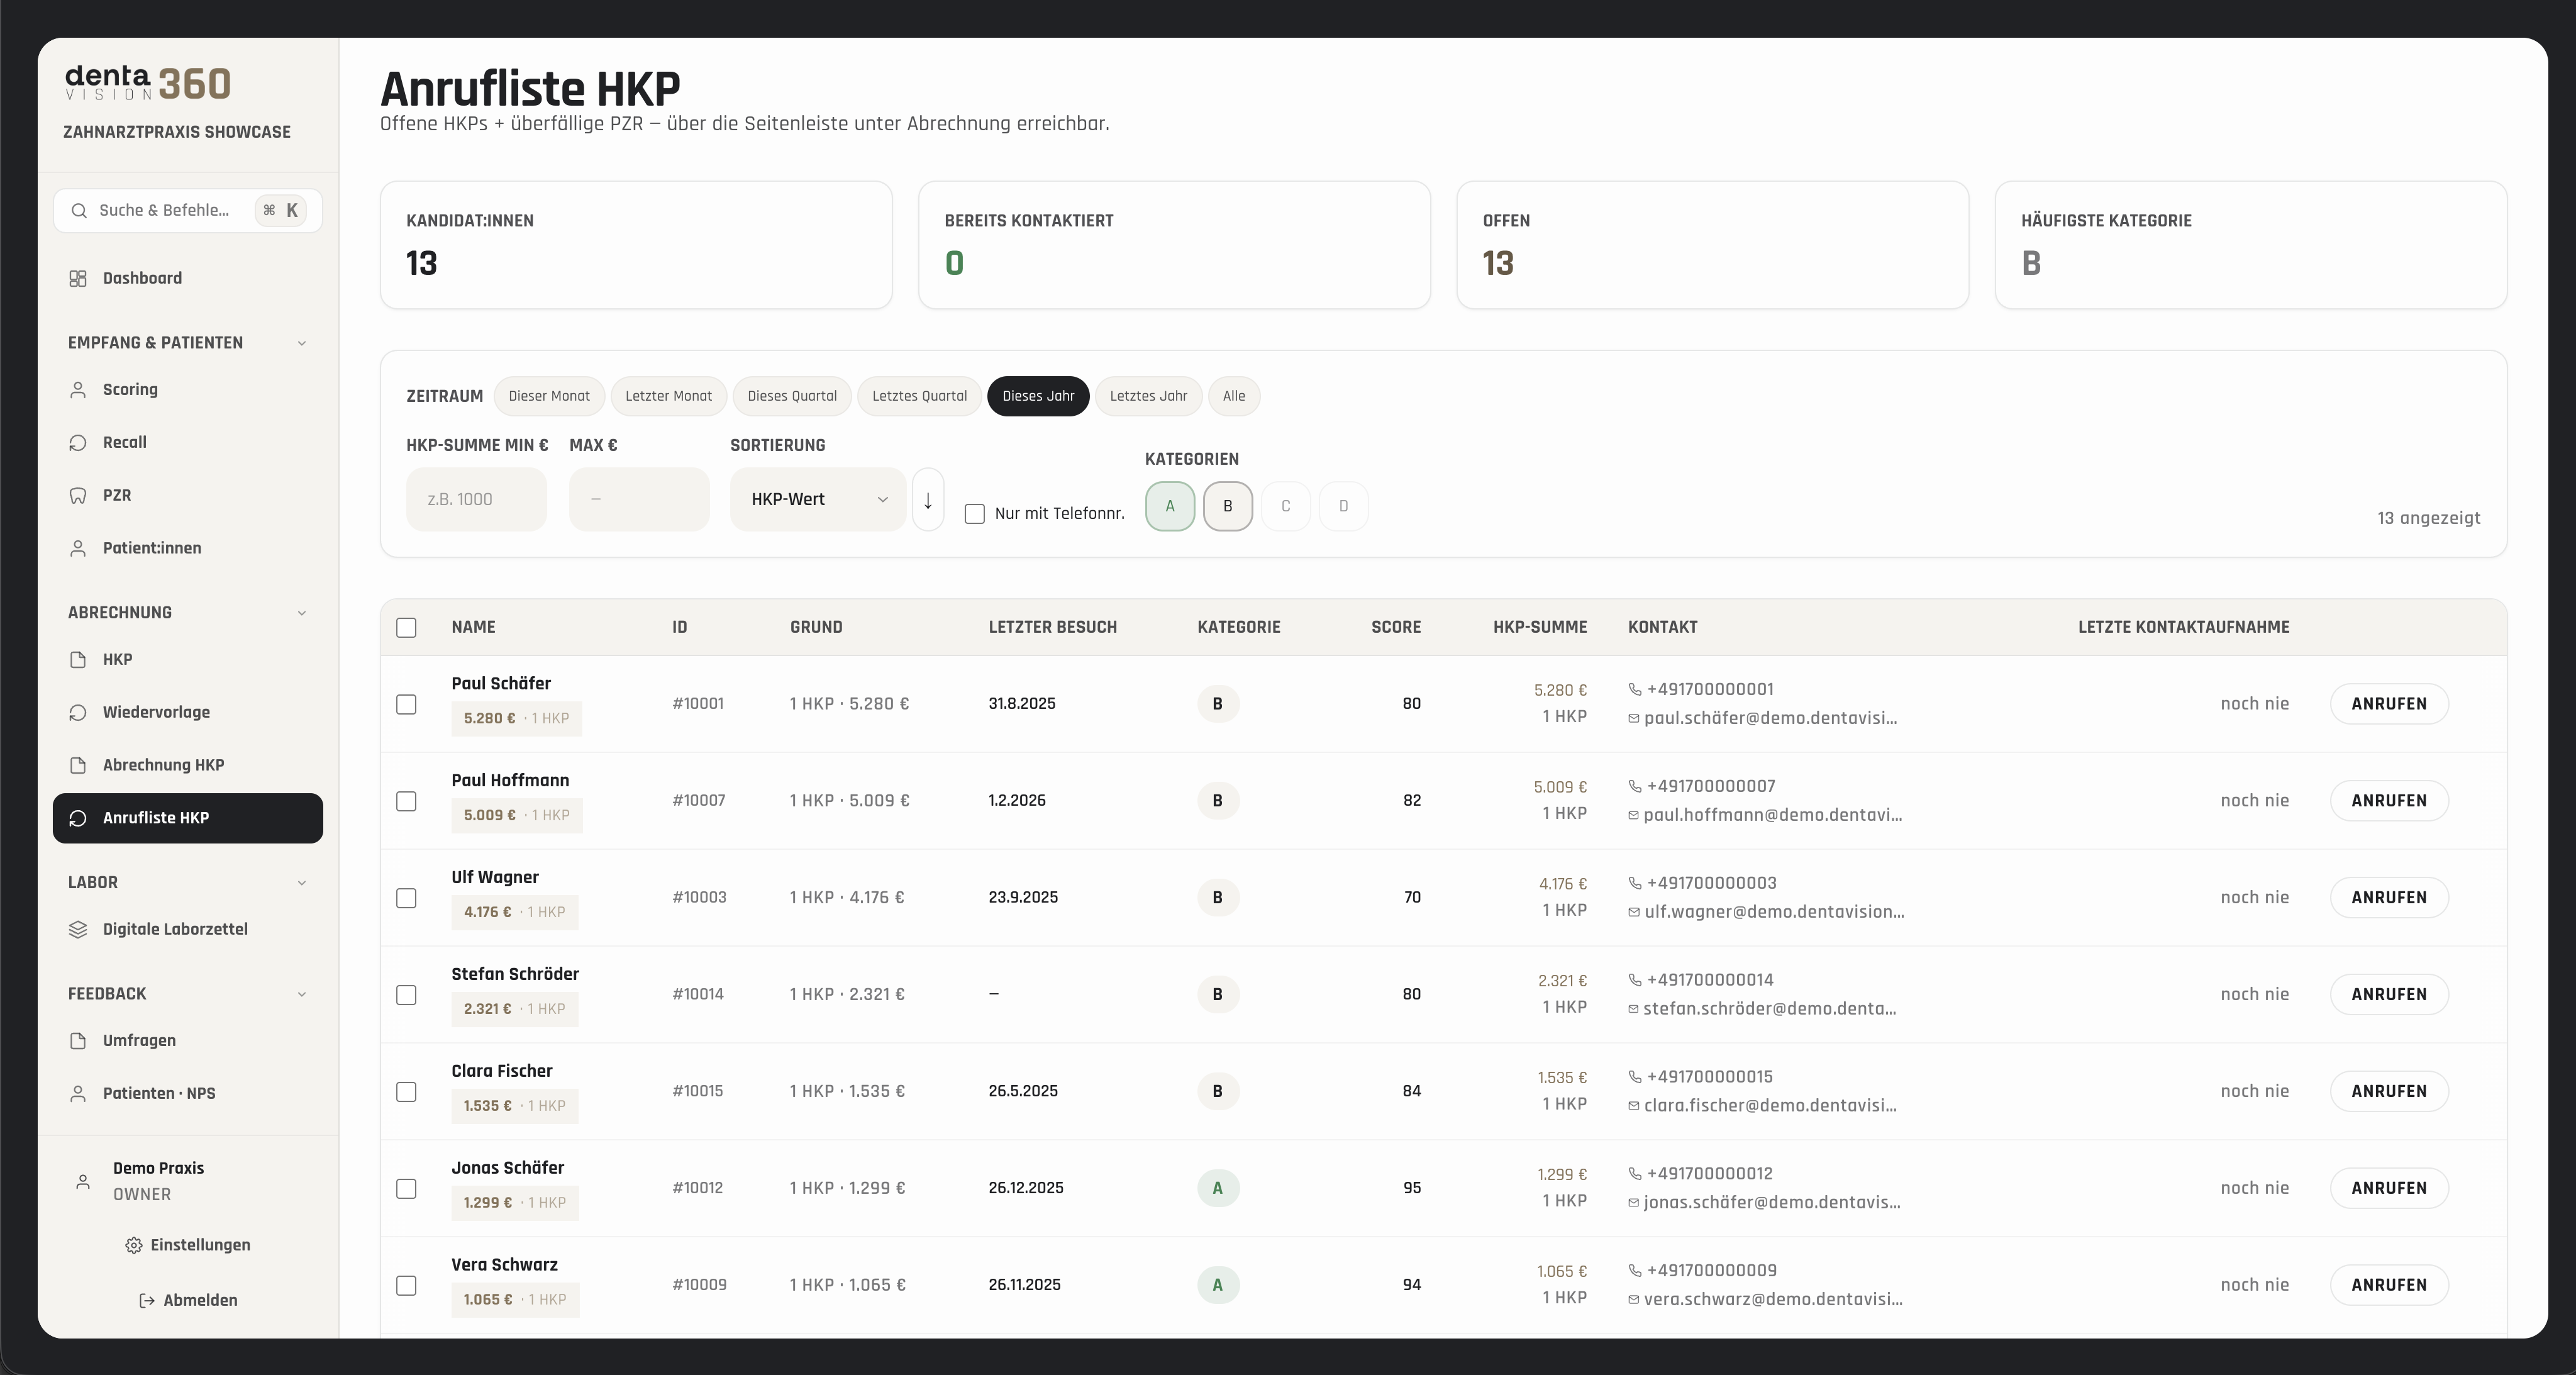Click Anrufen button for Ulf Wagner

(2389, 898)
